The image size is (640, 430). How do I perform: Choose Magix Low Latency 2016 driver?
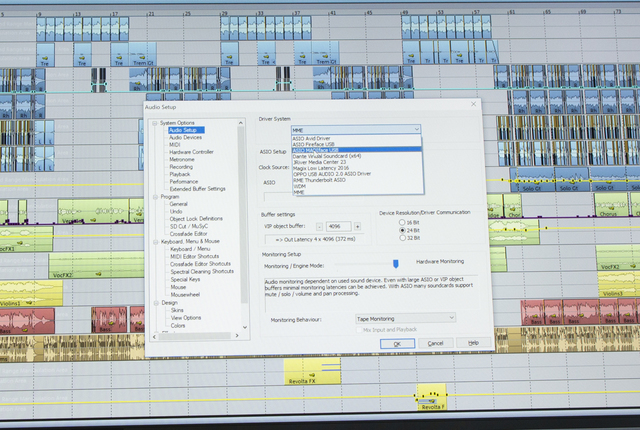(x=318, y=167)
